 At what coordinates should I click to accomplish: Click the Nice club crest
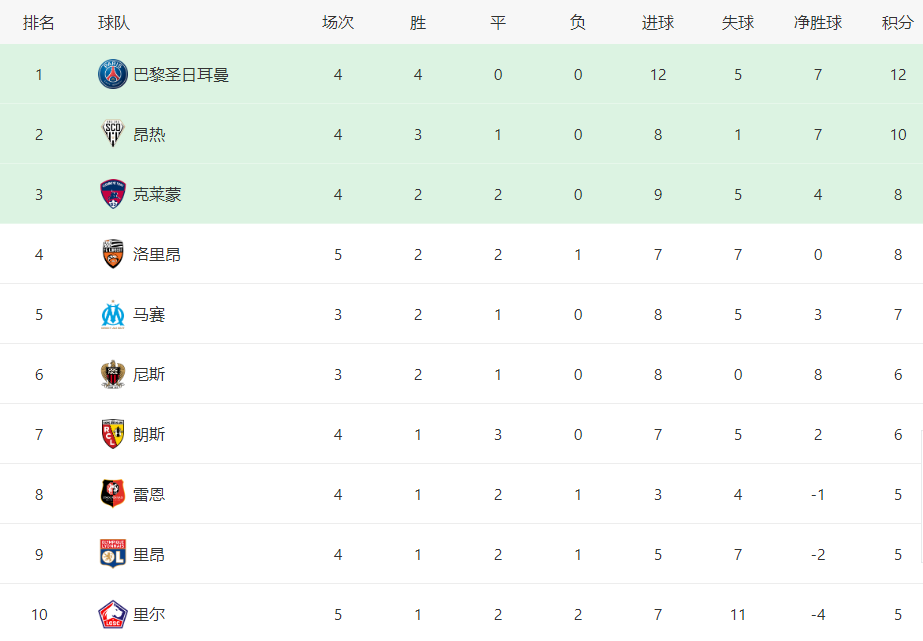pyautogui.click(x=112, y=375)
